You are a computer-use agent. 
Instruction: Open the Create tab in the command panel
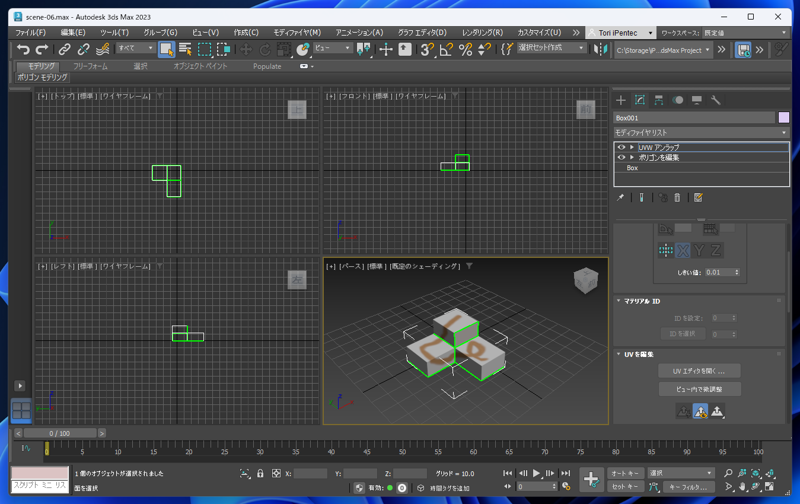click(621, 100)
